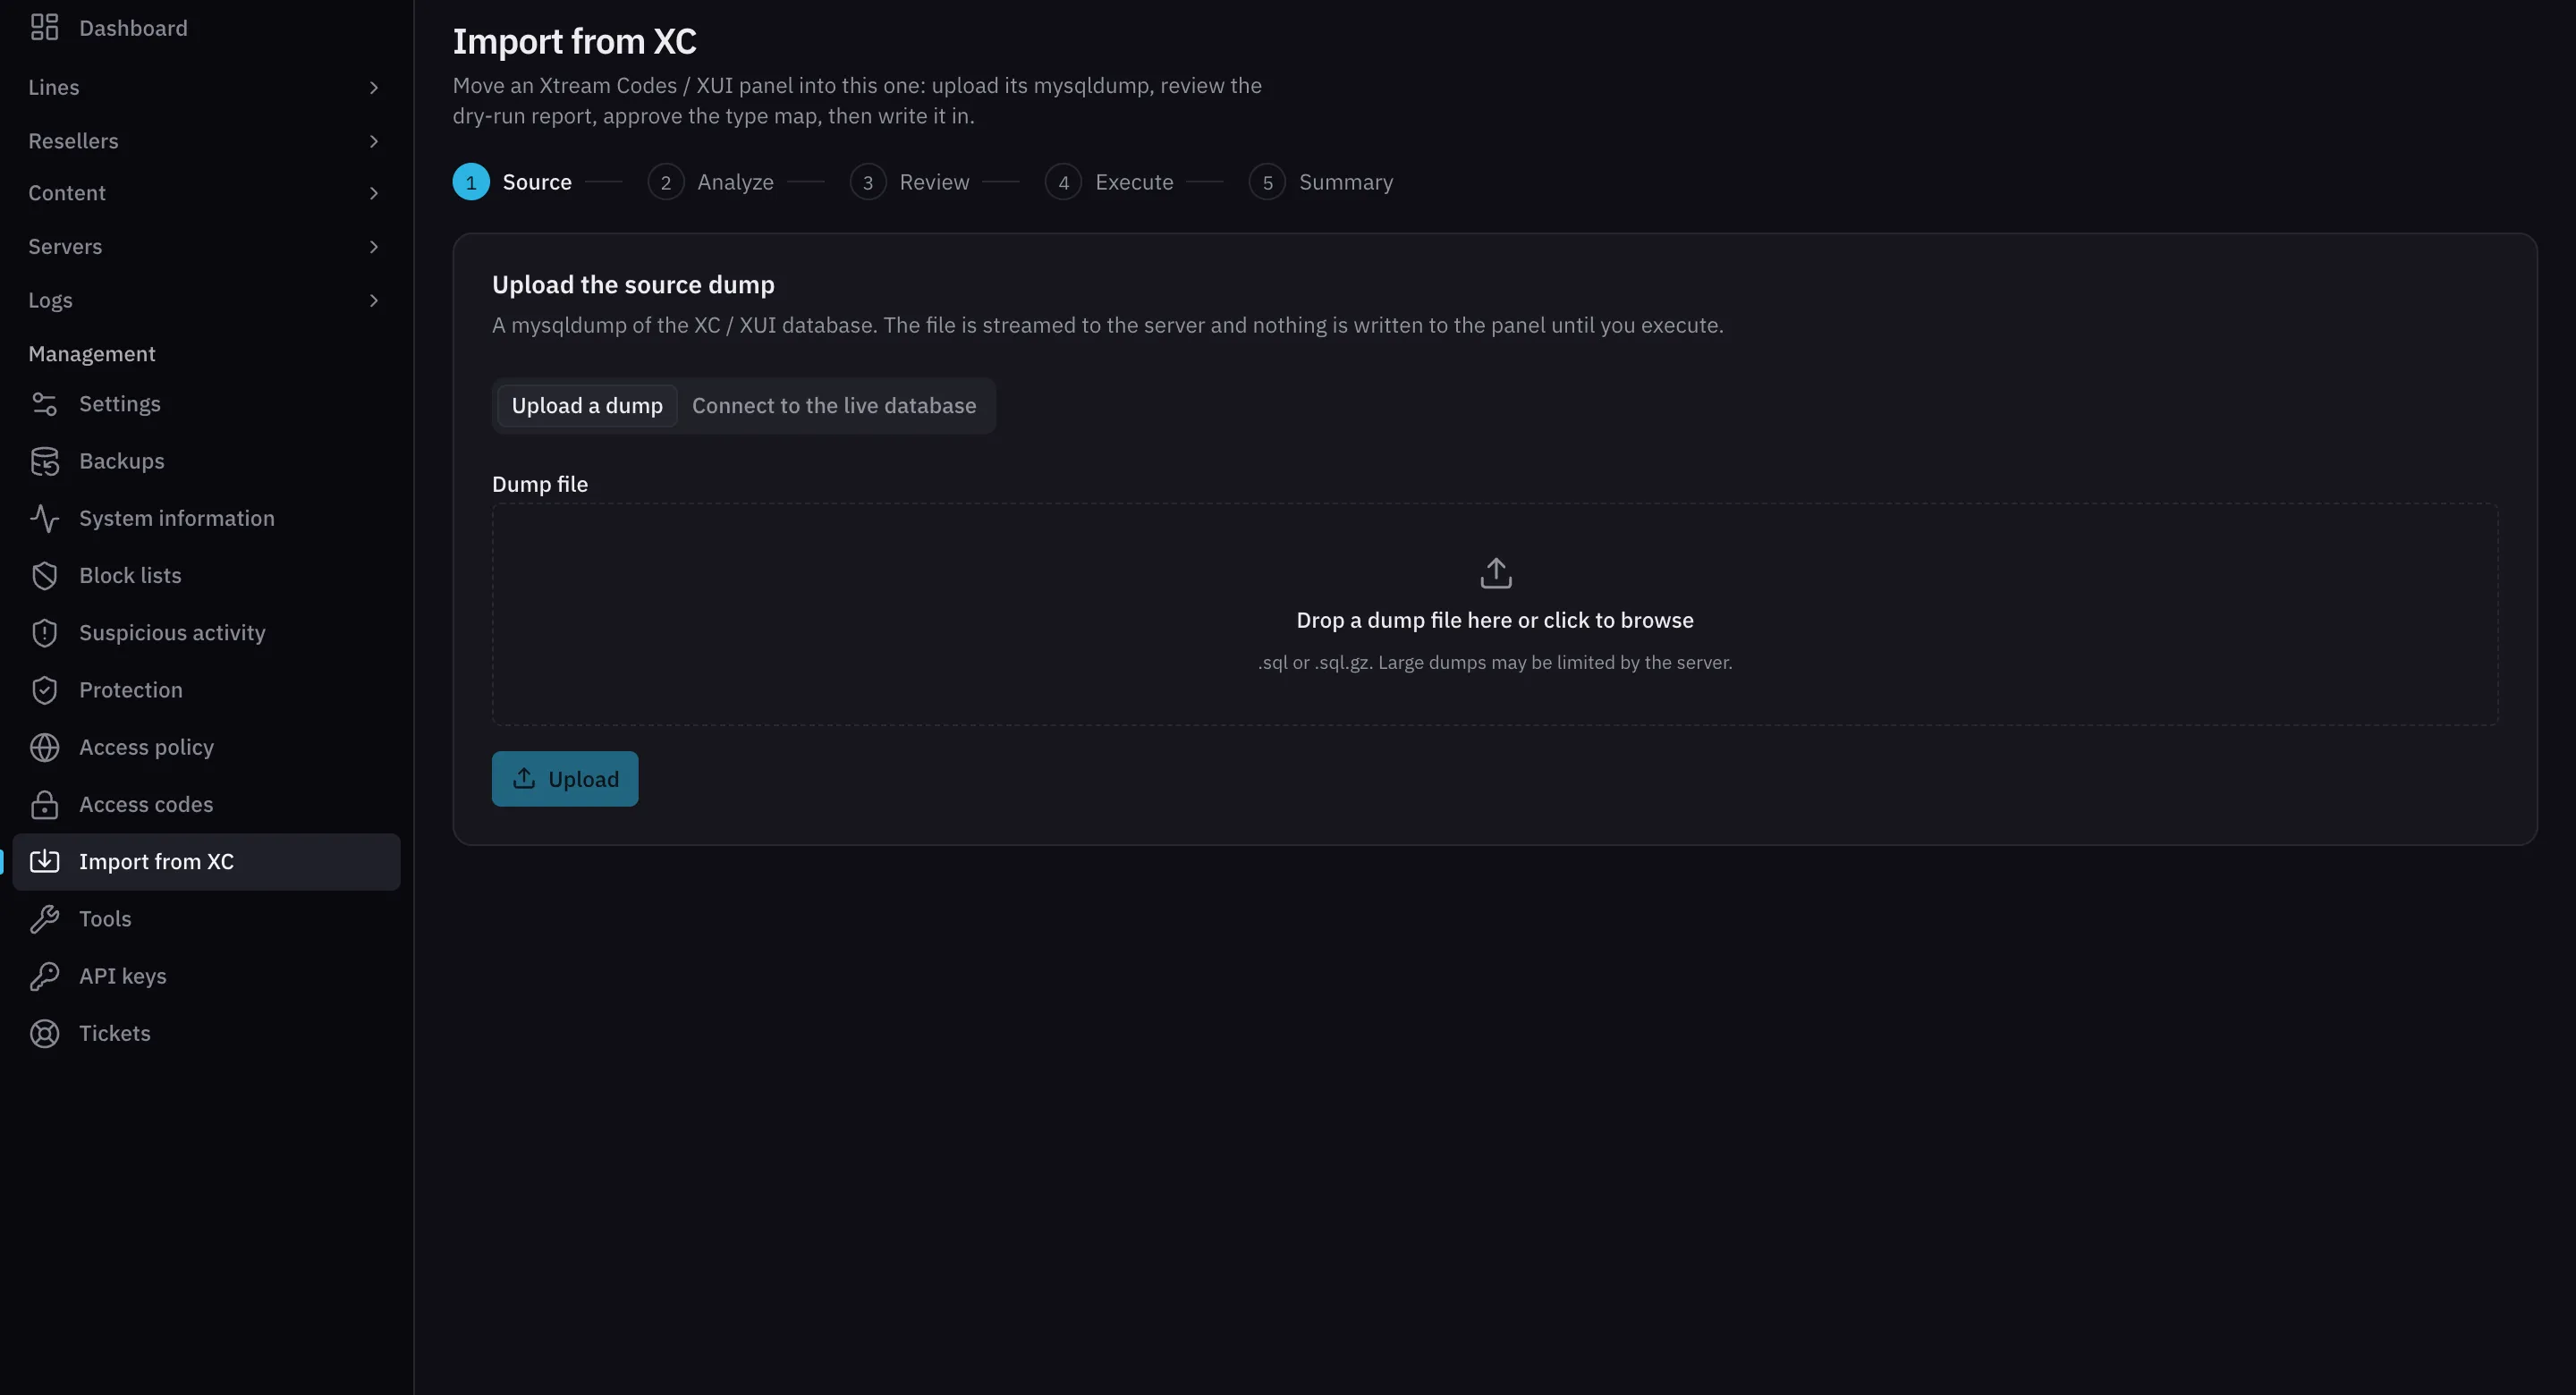
Task: Select the Upload a dump tab
Action: tap(587, 406)
